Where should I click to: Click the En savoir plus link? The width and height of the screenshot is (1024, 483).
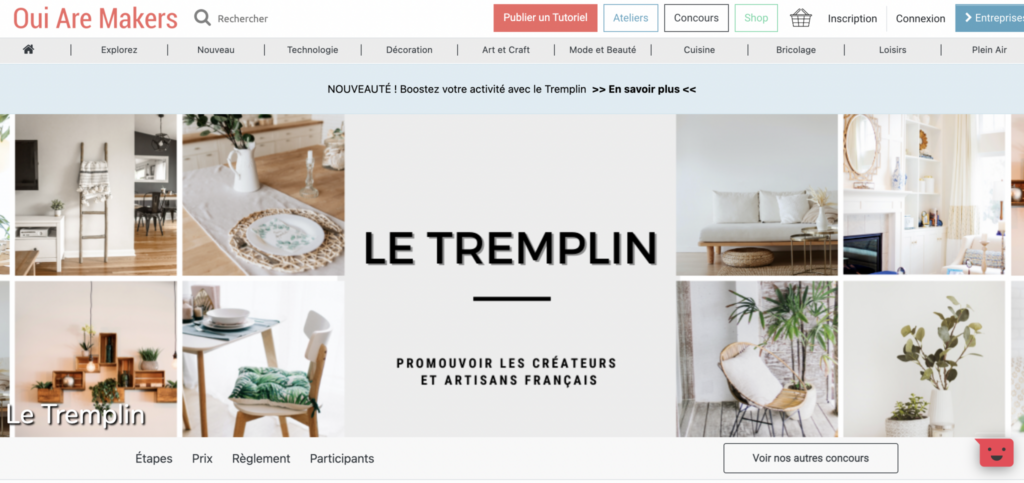click(x=644, y=89)
